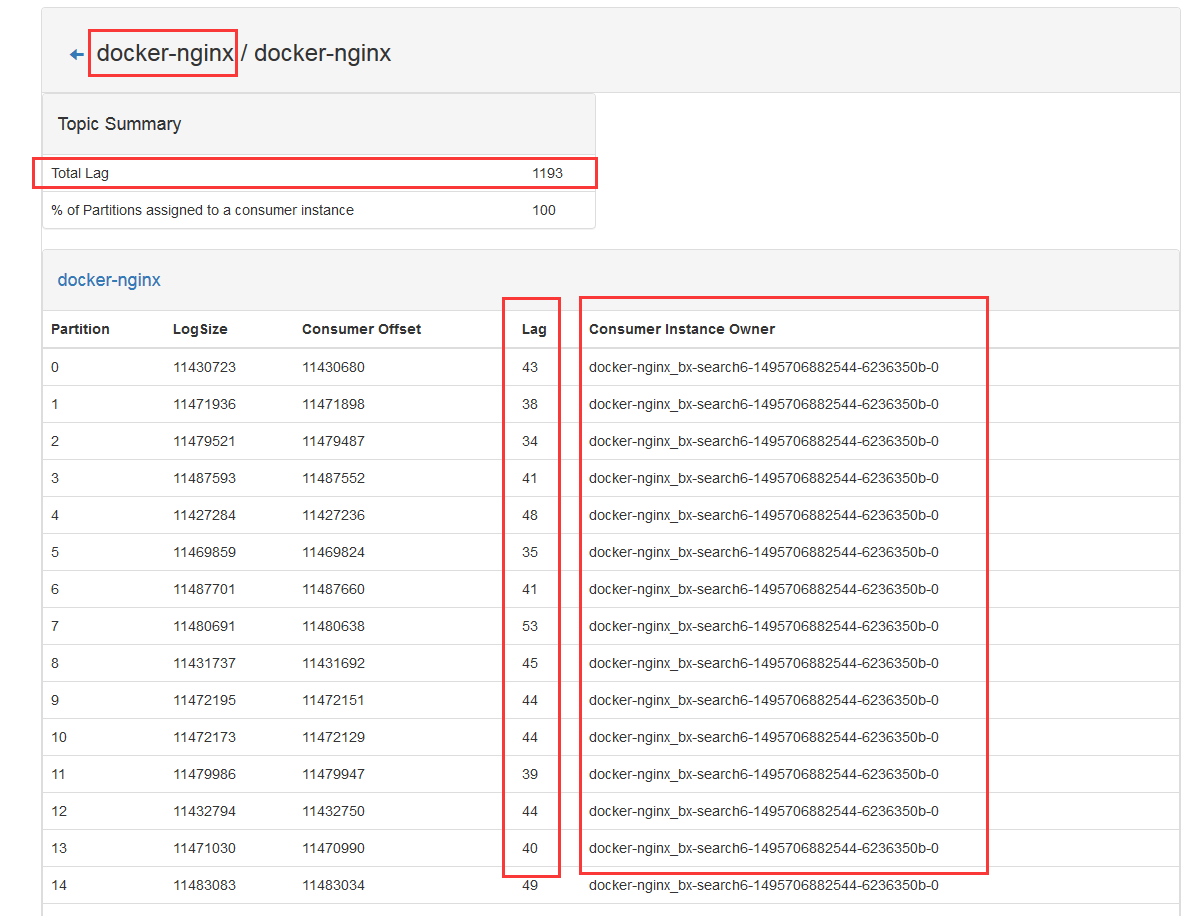Select LogSize 11469859
The width and height of the screenshot is (1195, 916).
coord(204,552)
